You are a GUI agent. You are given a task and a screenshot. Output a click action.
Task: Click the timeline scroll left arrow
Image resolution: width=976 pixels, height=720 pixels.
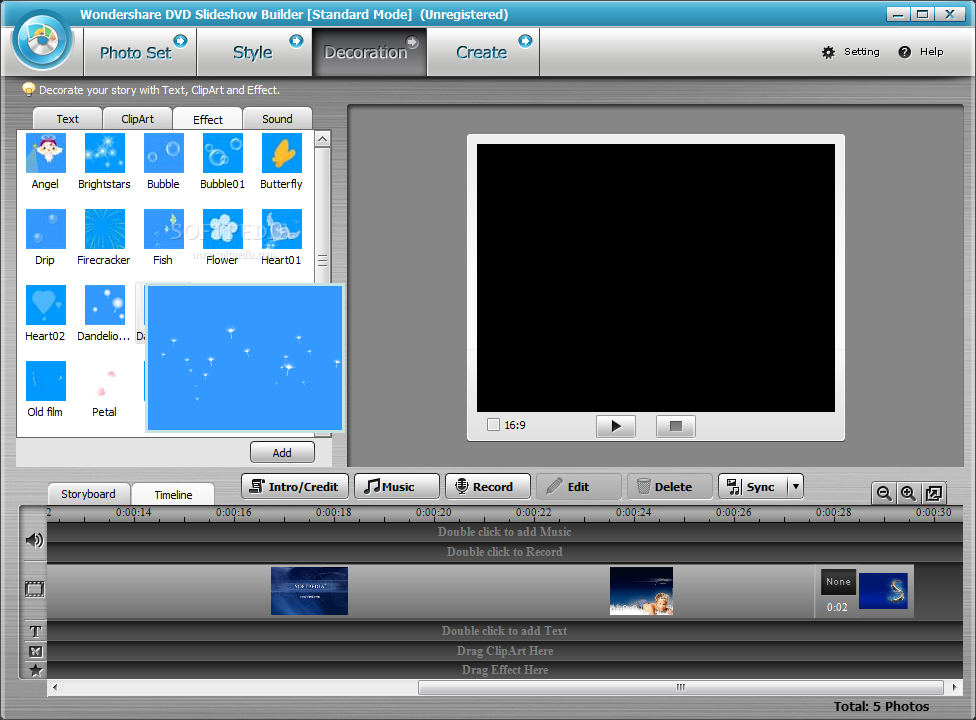point(55,688)
